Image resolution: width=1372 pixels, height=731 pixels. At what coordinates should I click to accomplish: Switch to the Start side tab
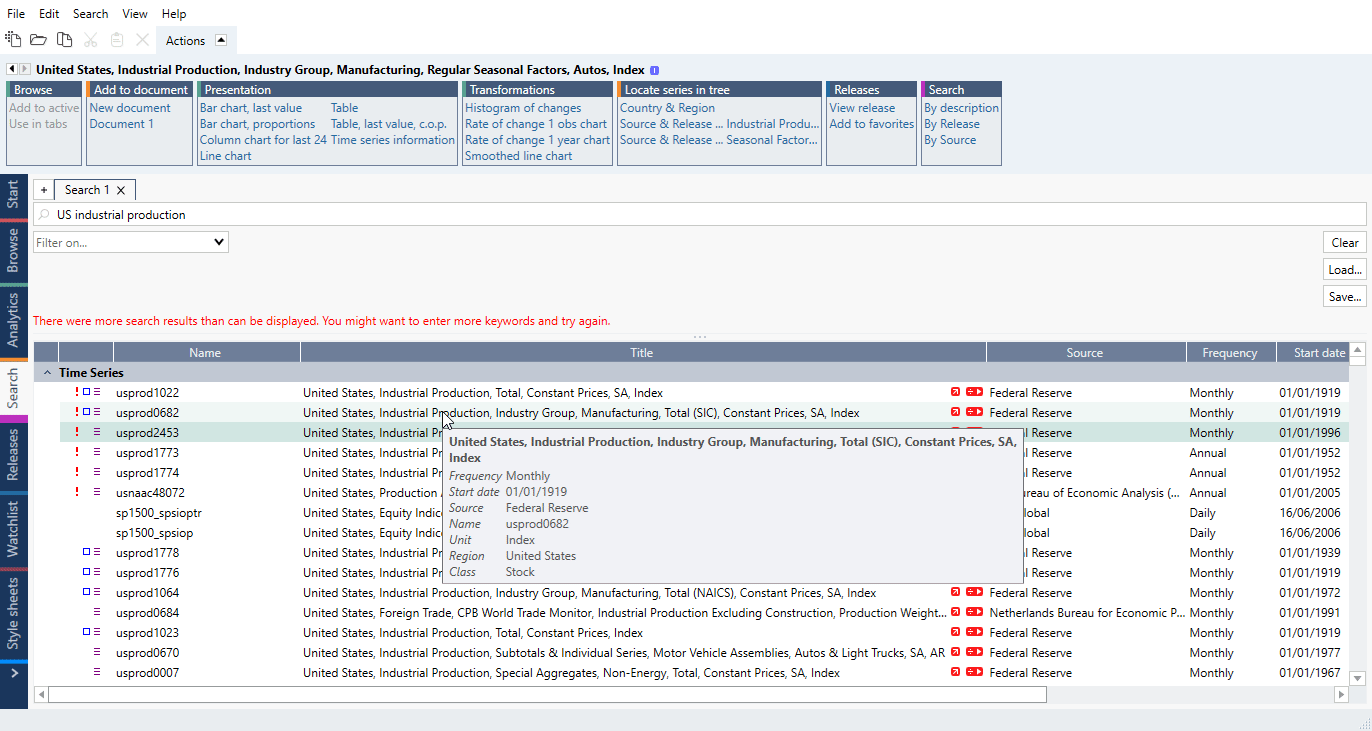click(13, 195)
